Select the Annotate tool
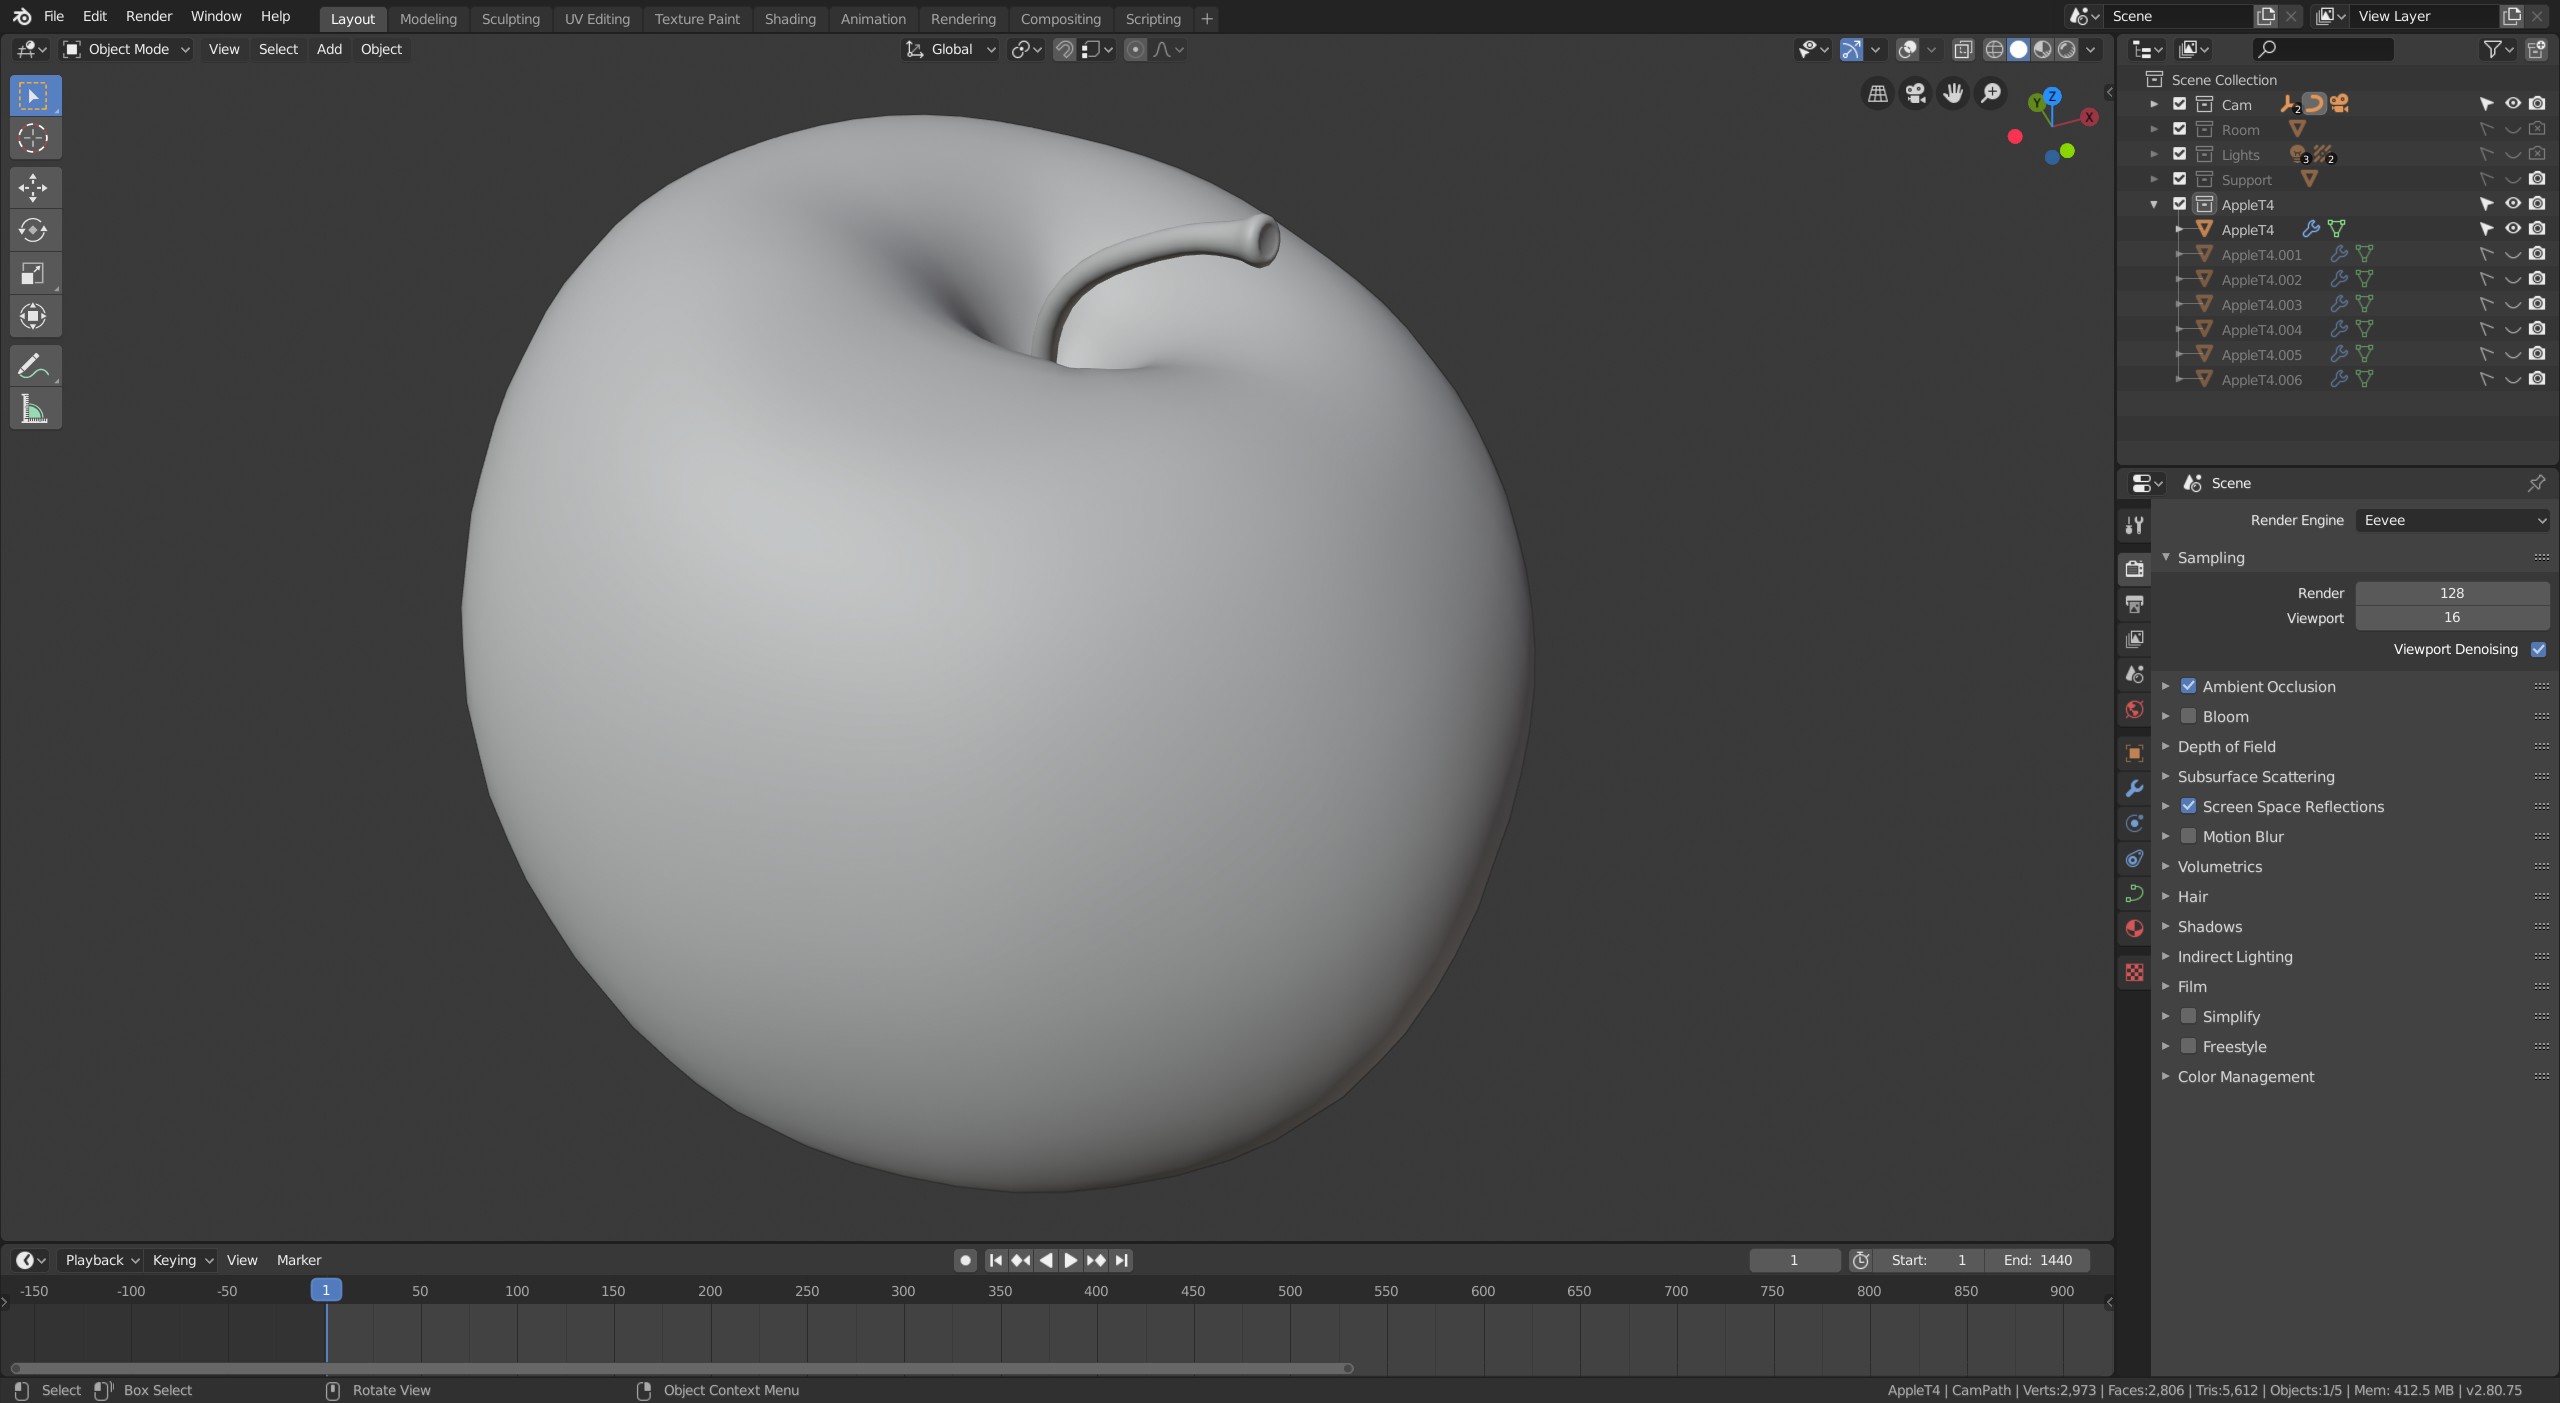Screen dimensions: 2560x1403 33,366
